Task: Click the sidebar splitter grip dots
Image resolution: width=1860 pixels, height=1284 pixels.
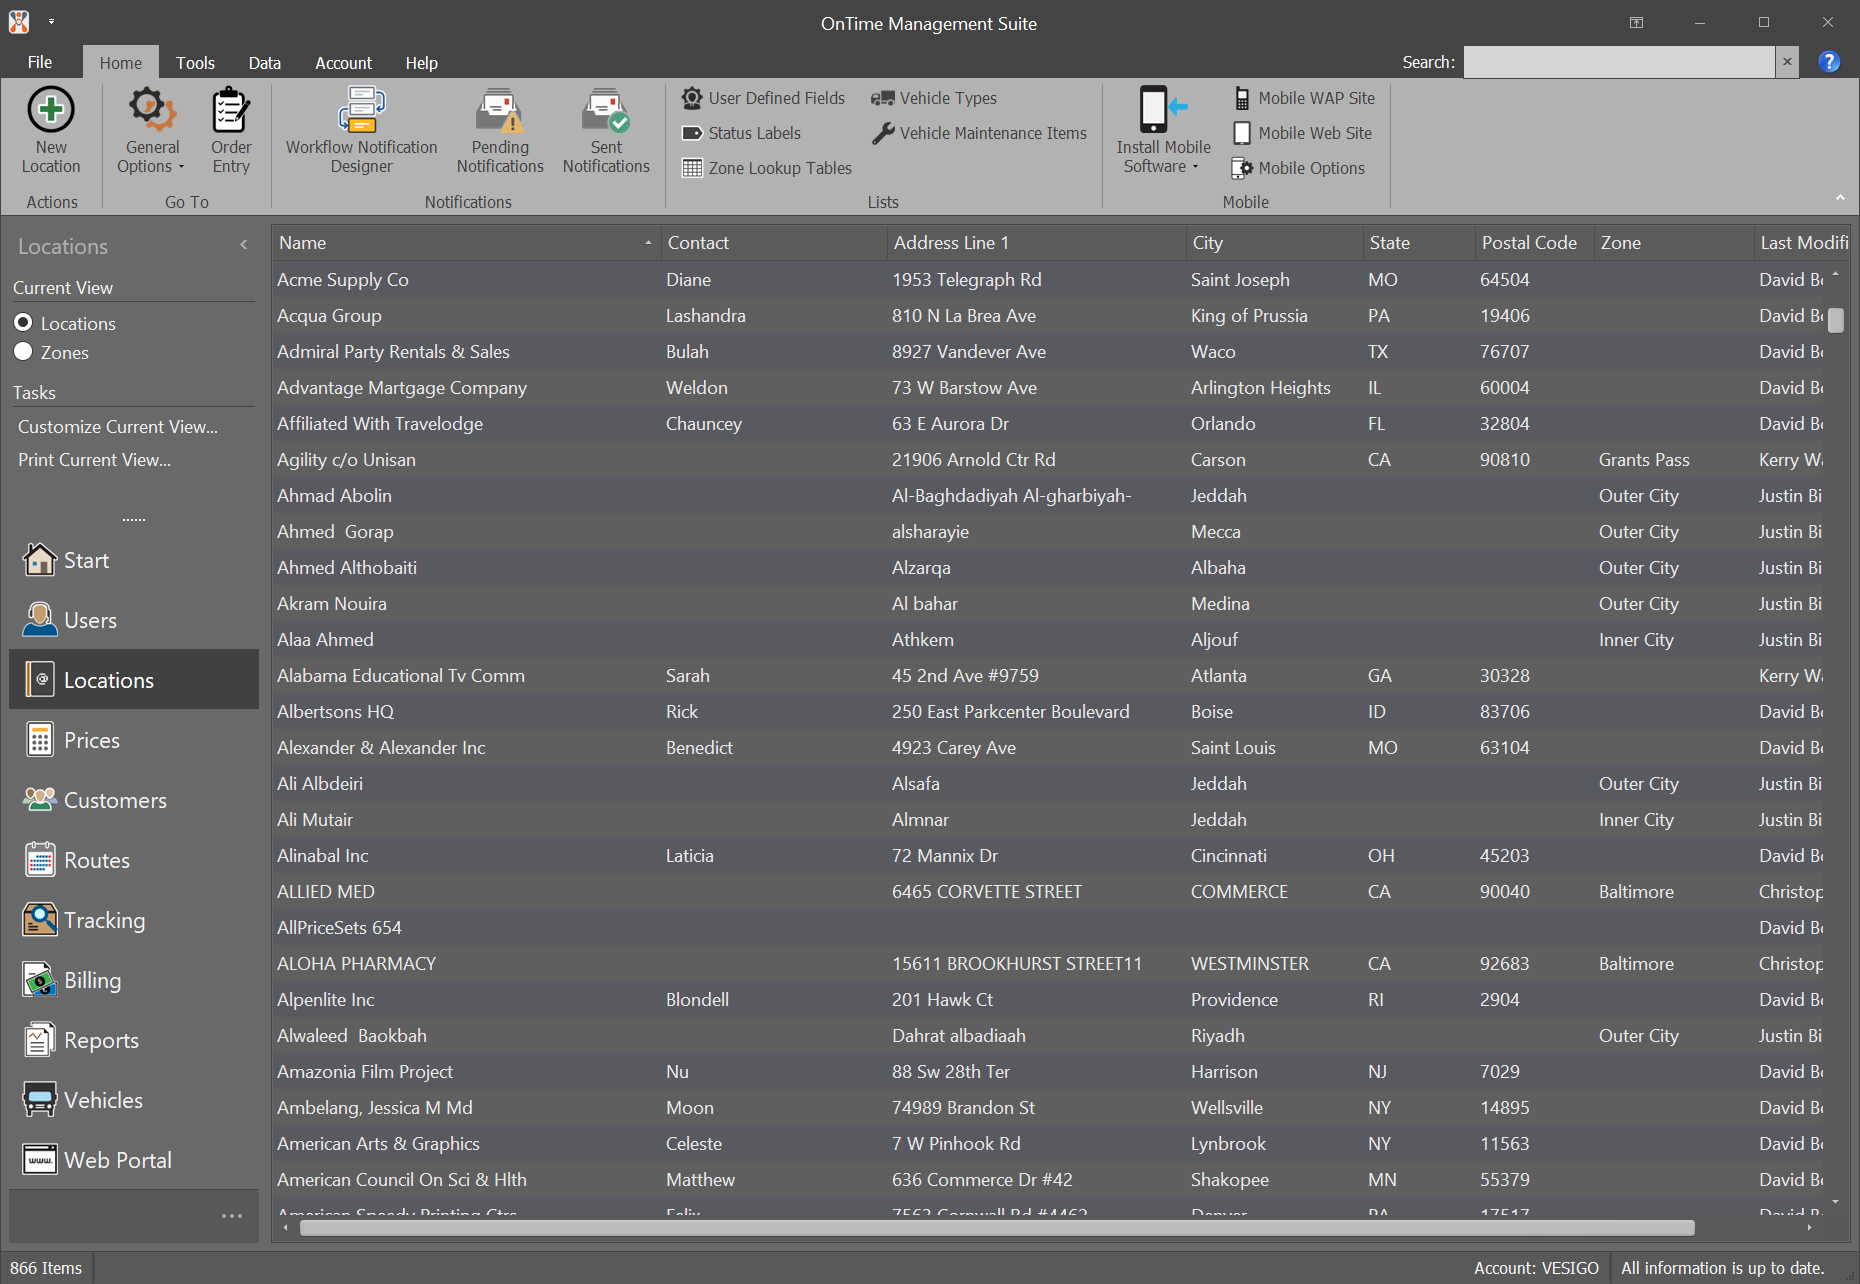Action: (134, 520)
